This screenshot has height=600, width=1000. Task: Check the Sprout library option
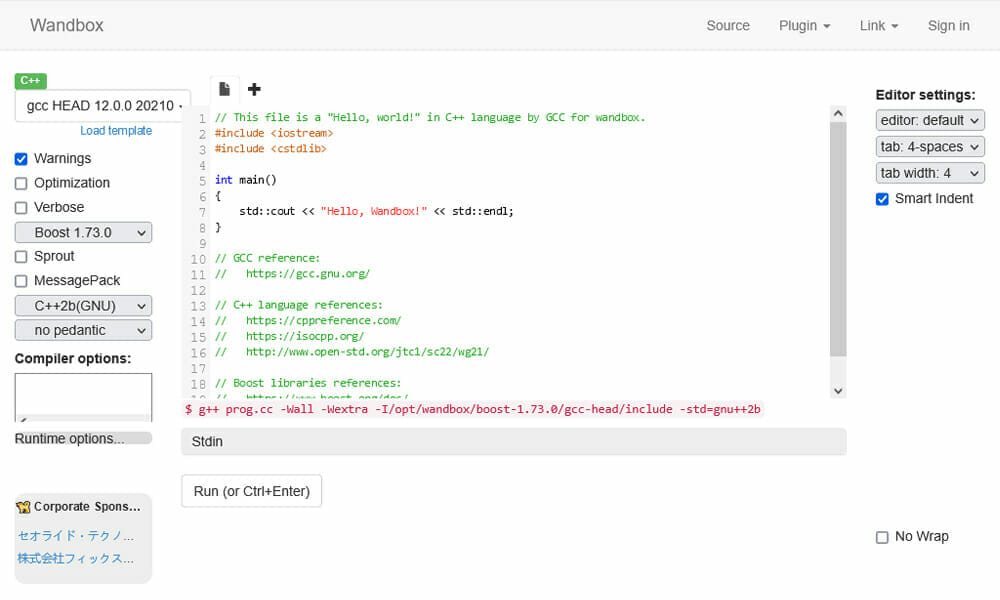(21, 257)
